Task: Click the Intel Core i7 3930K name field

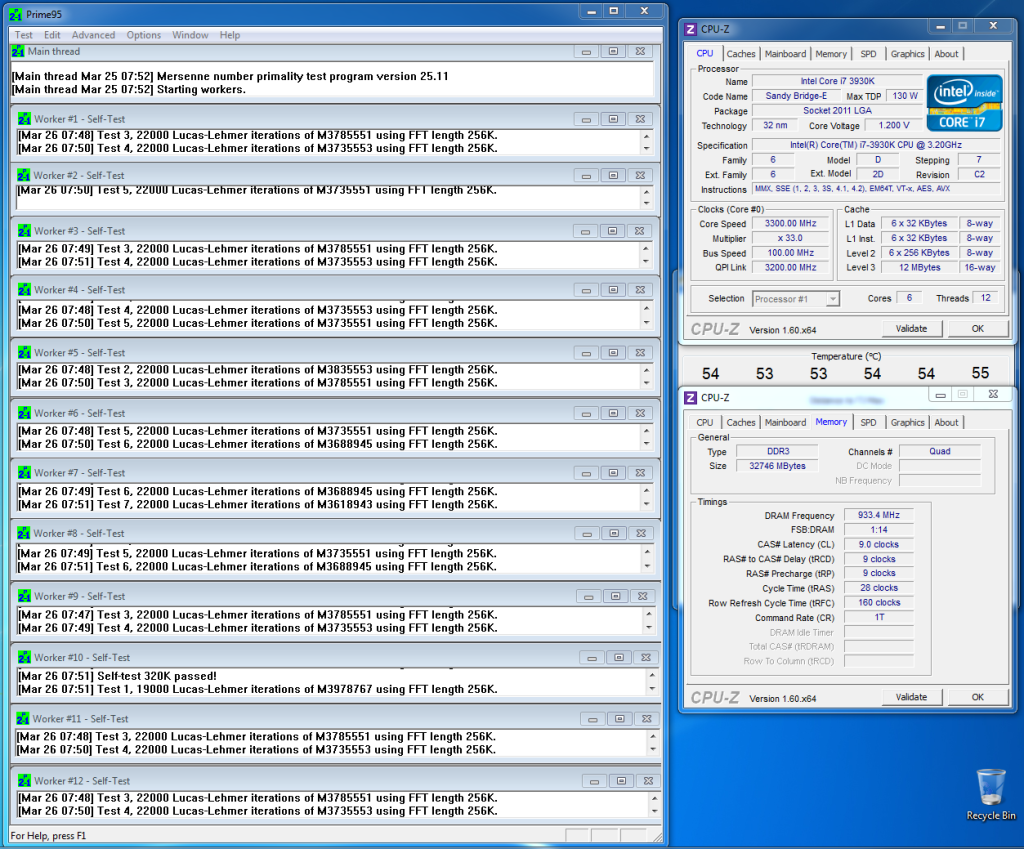Action: click(x=837, y=81)
